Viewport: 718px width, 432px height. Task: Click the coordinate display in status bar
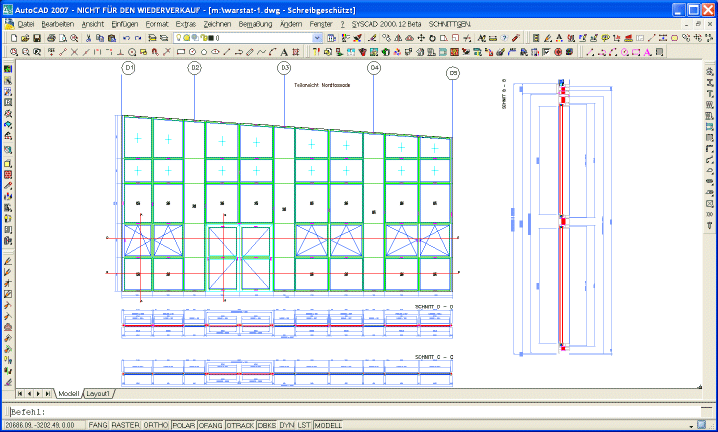click(x=44, y=425)
